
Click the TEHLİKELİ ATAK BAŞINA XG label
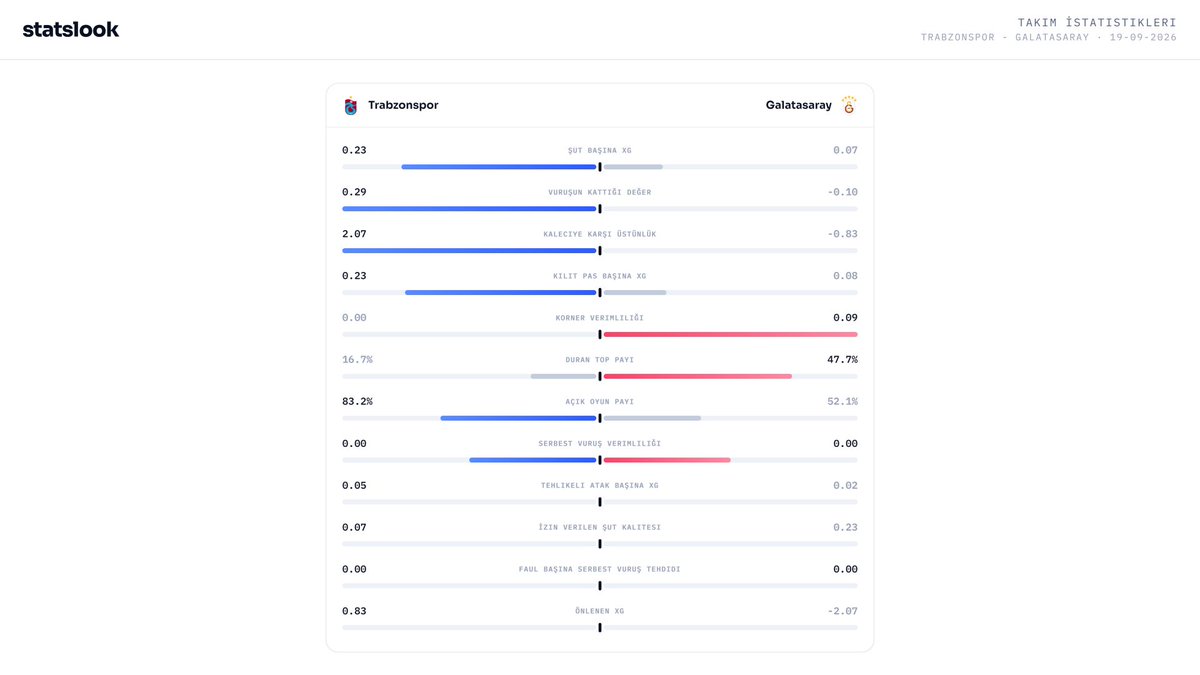coord(600,487)
